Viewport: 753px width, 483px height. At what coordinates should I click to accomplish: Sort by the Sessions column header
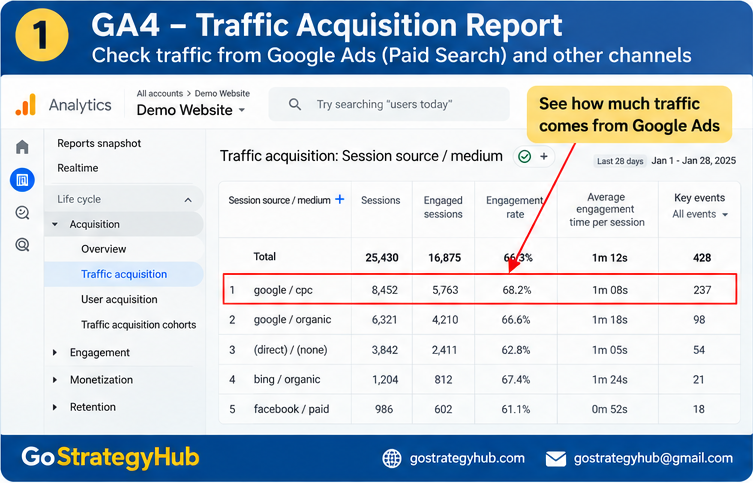pyautogui.click(x=381, y=200)
